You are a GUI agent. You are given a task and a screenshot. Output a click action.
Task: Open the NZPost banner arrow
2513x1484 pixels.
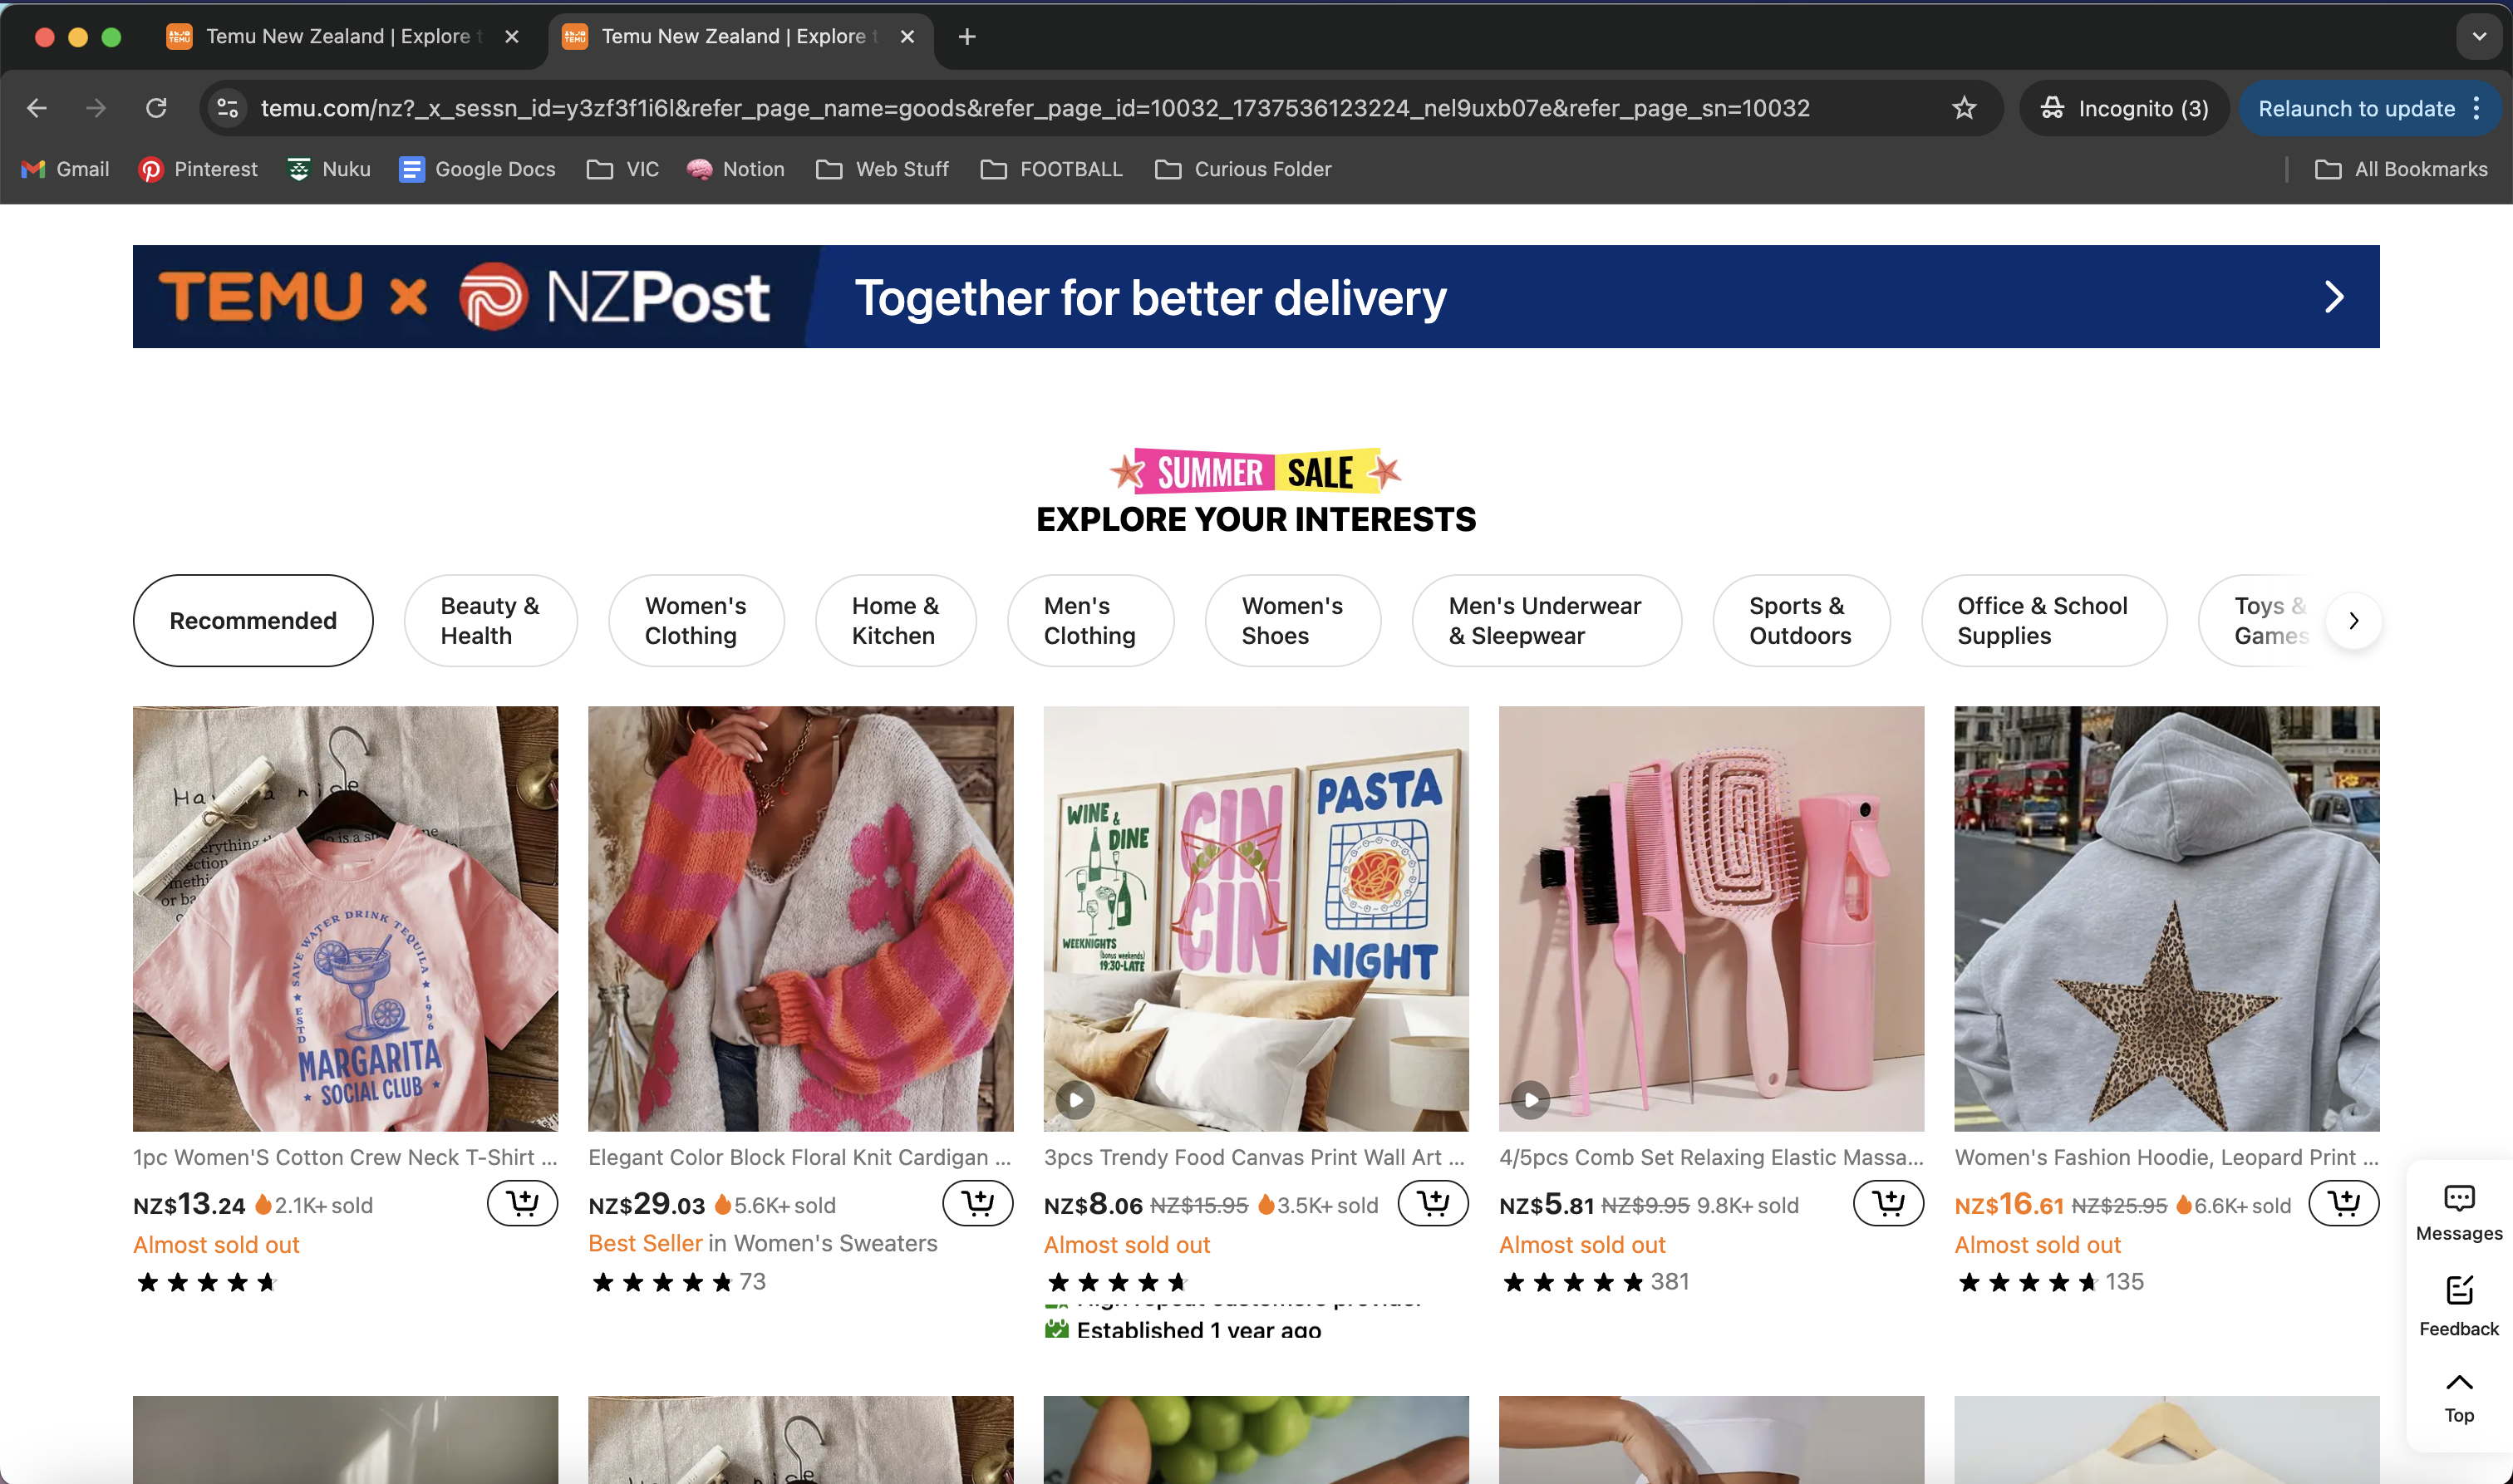tap(2333, 297)
